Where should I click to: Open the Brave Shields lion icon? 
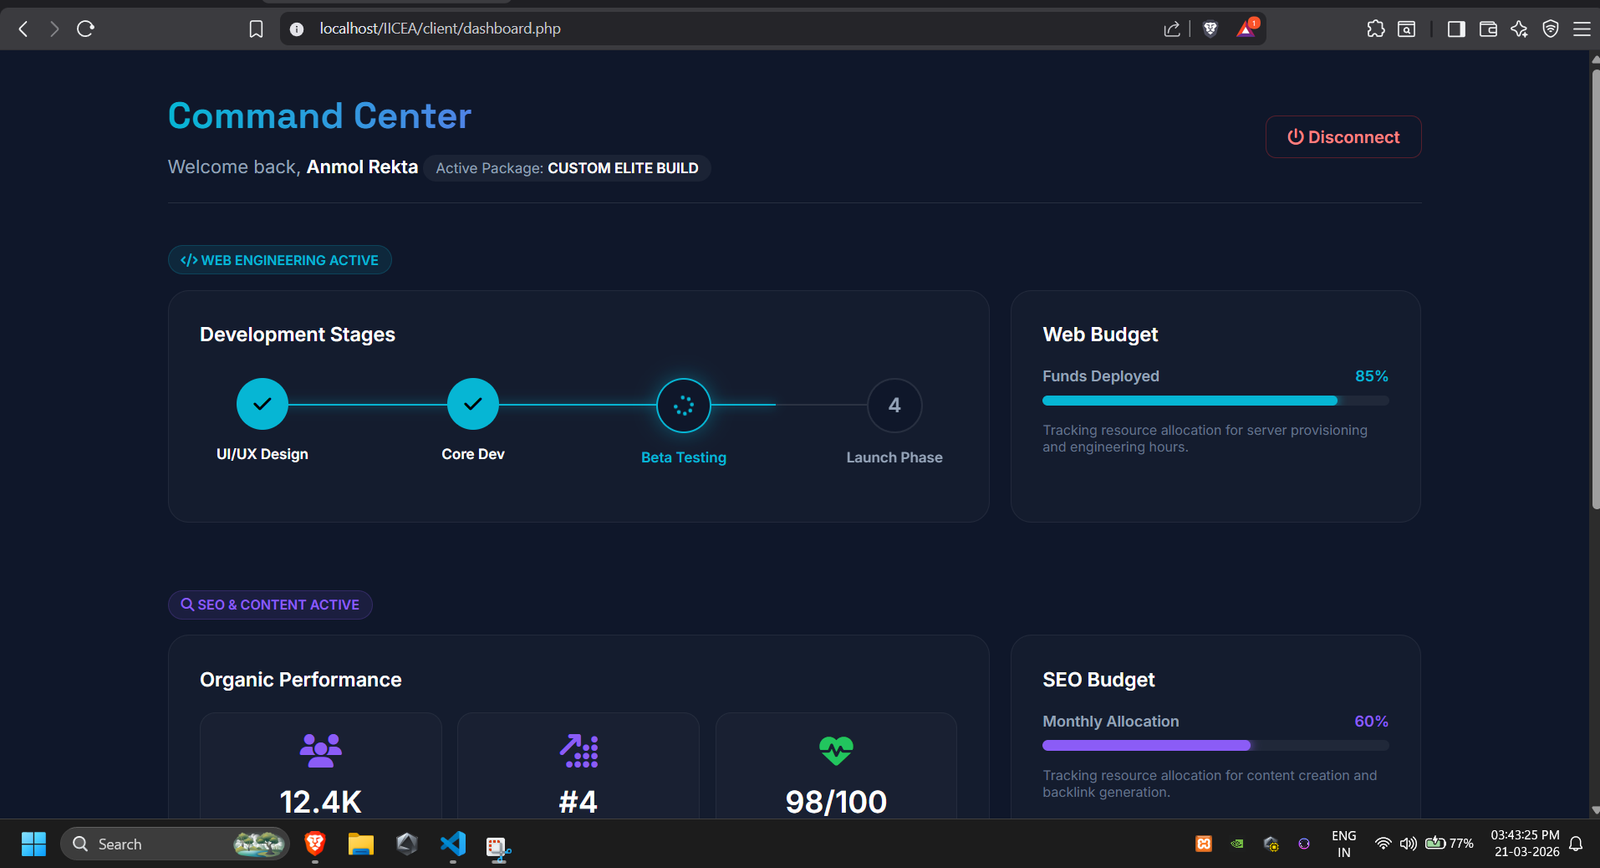coord(1210,29)
